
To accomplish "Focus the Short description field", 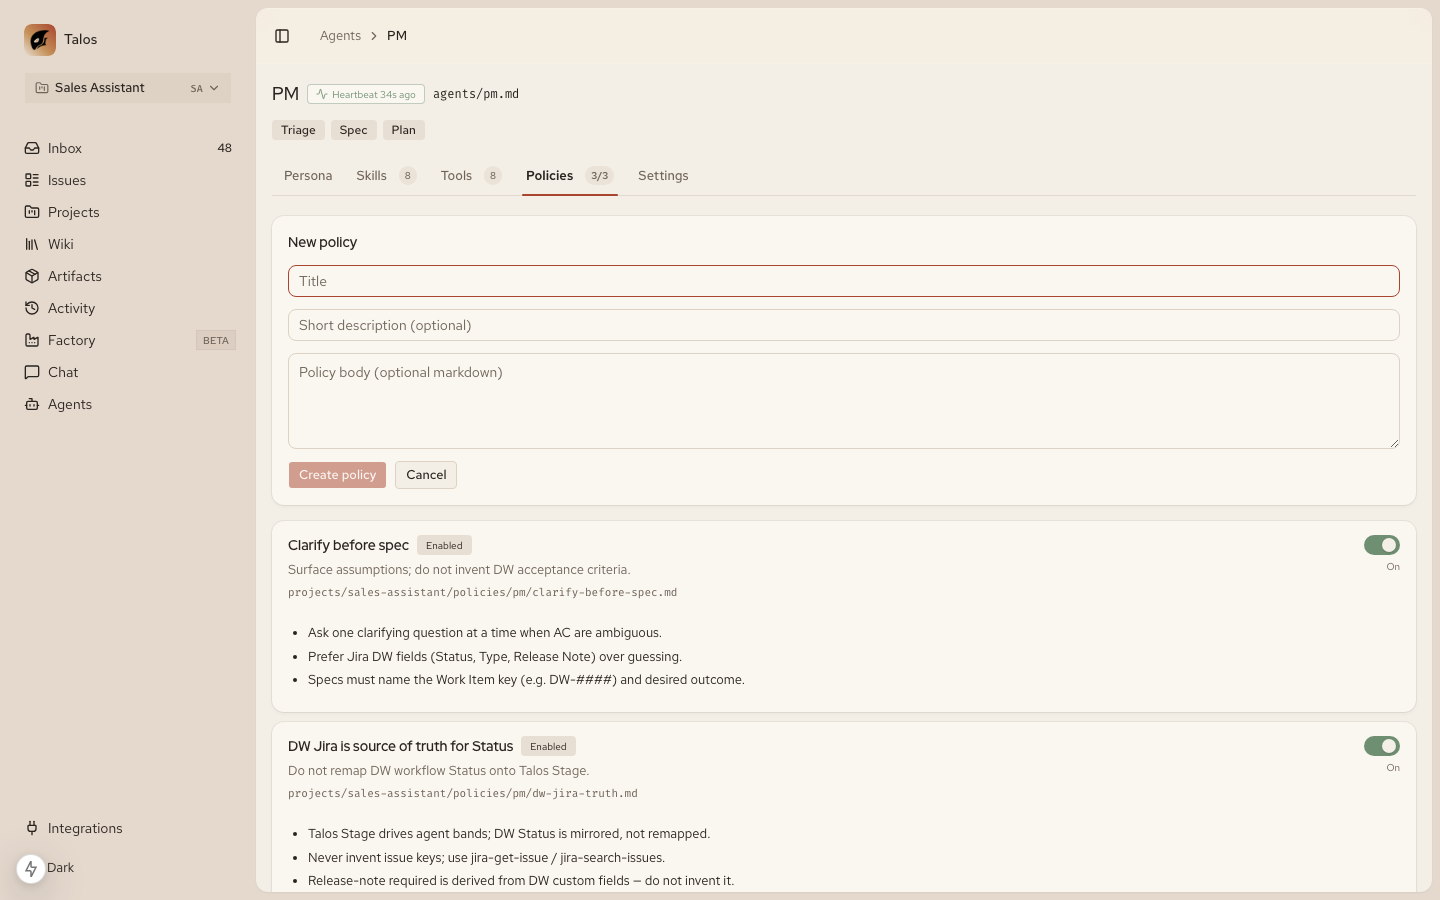I will click(x=844, y=325).
